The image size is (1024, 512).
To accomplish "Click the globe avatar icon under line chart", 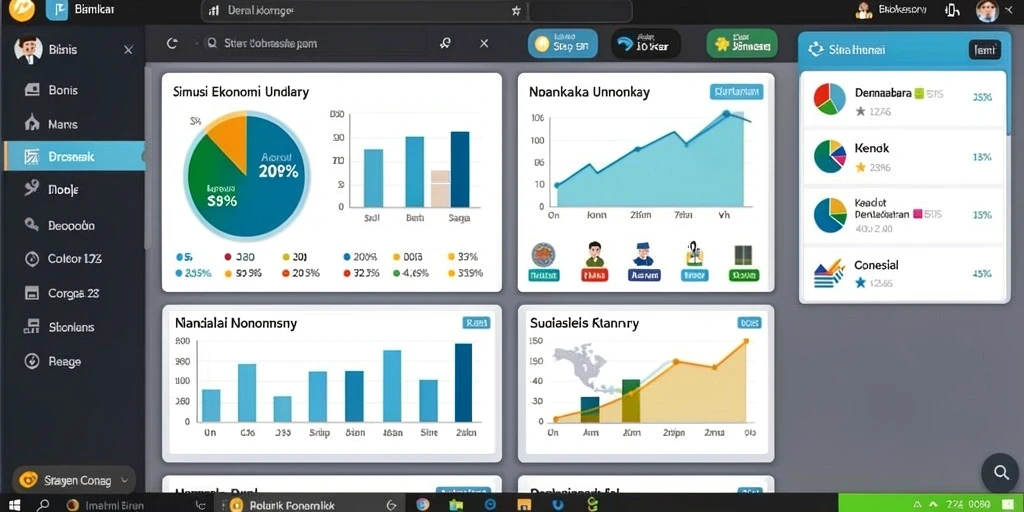I will (x=543, y=254).
